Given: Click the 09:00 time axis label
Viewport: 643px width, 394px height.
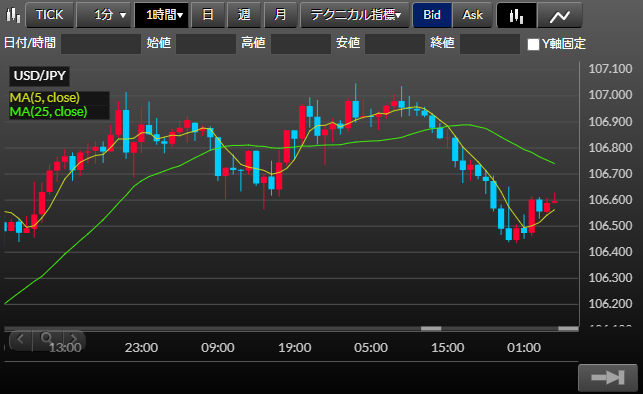Looking at the screenshot, I should click(x=218, y=348).
